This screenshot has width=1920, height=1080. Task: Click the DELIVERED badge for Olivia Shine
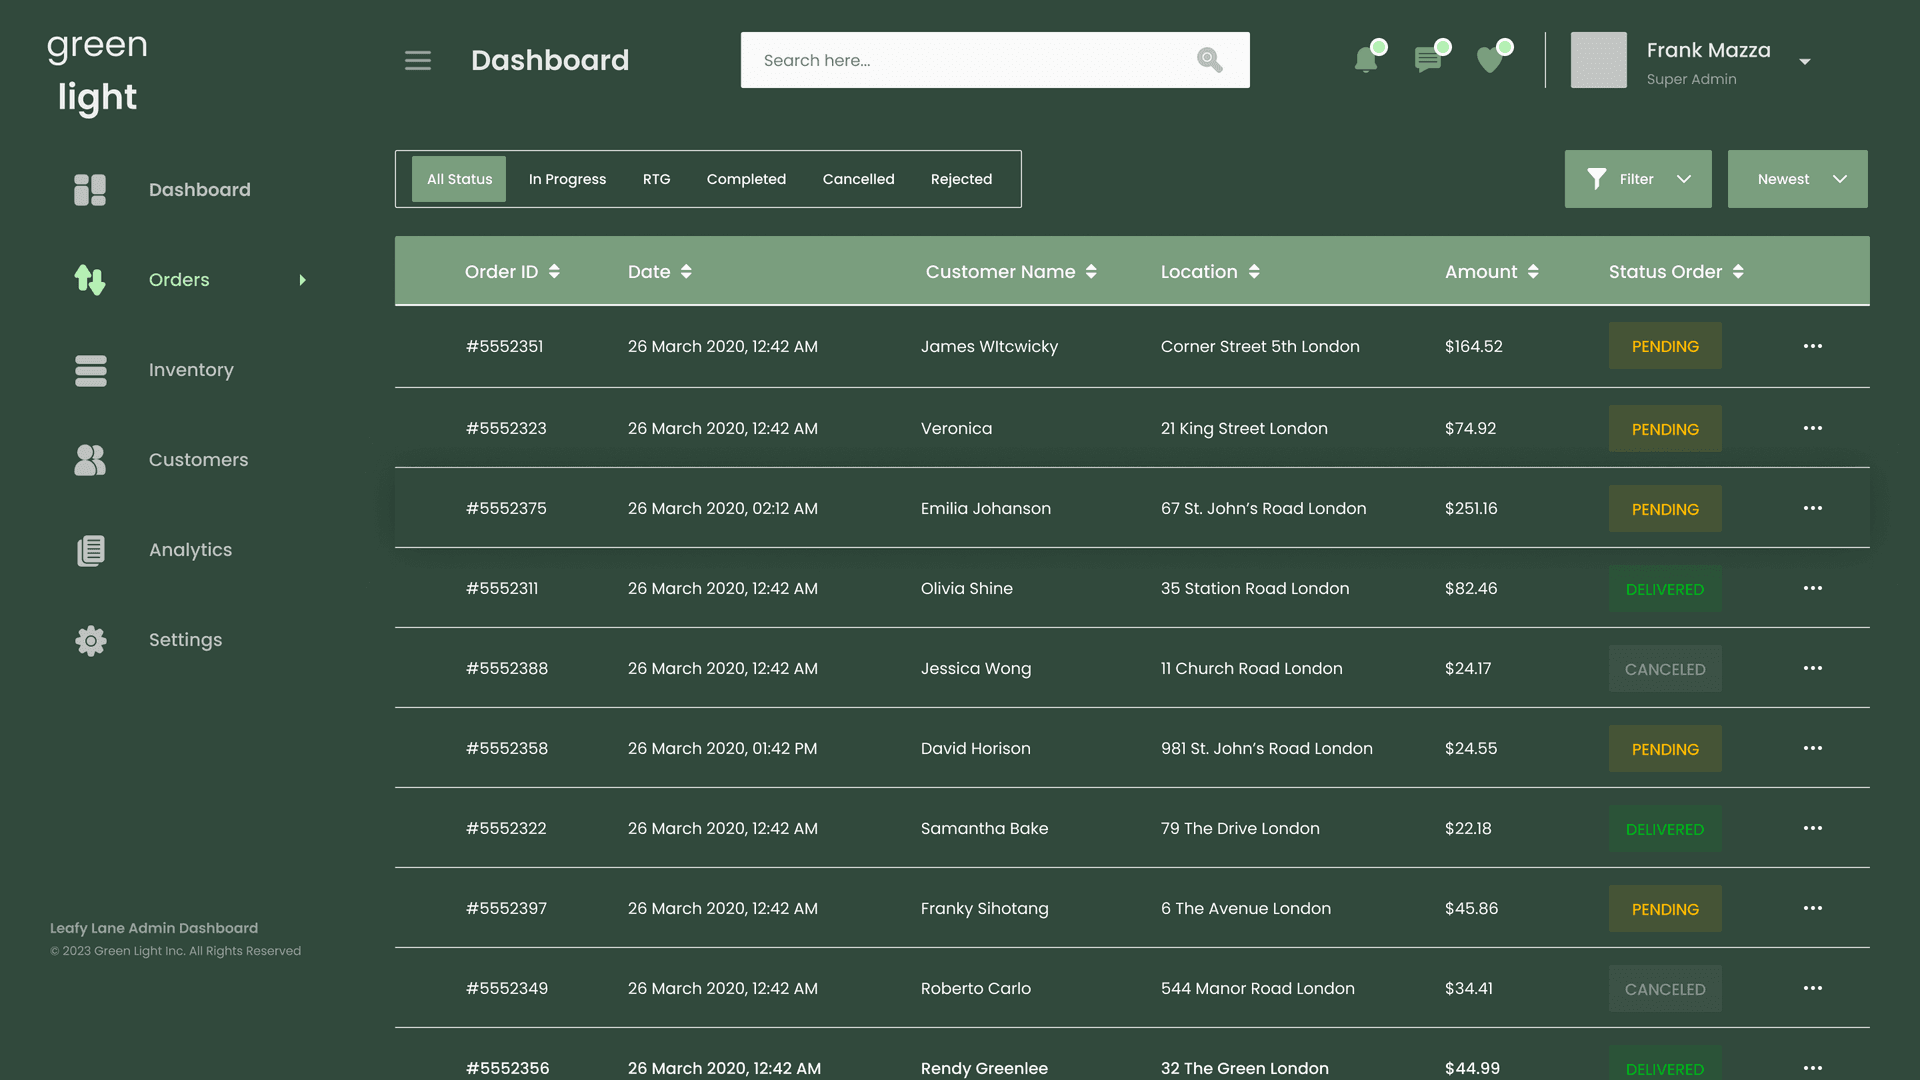pyautogui.click(x=1664, y=589)
